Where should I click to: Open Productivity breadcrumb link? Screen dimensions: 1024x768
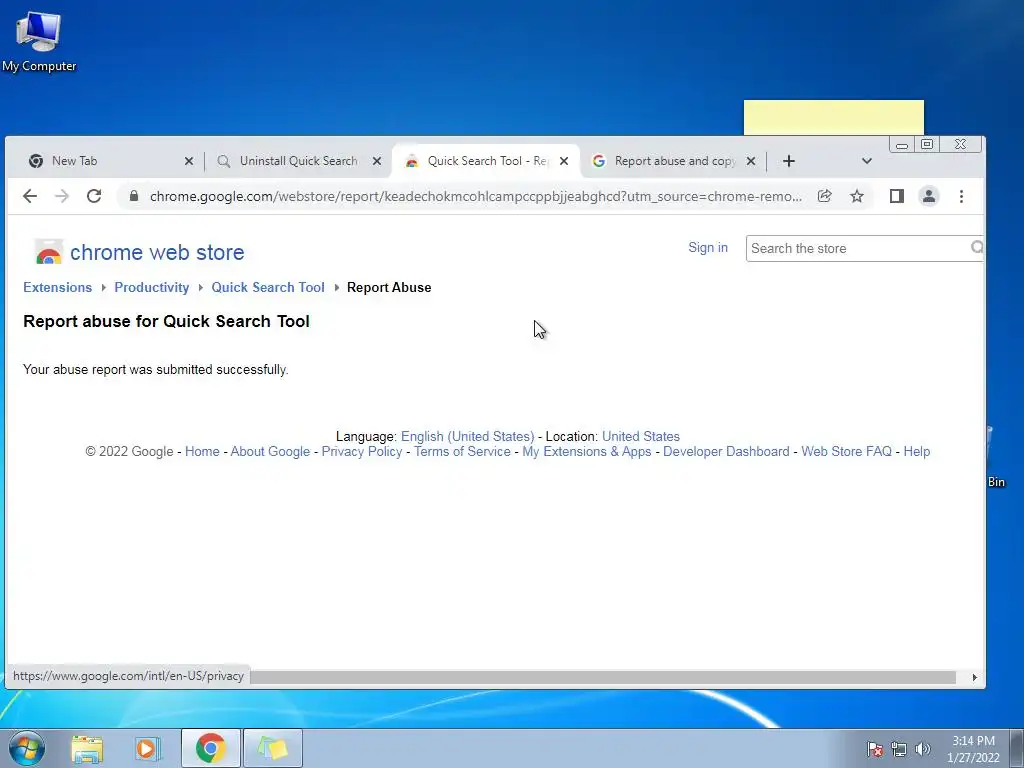point(152,287)
